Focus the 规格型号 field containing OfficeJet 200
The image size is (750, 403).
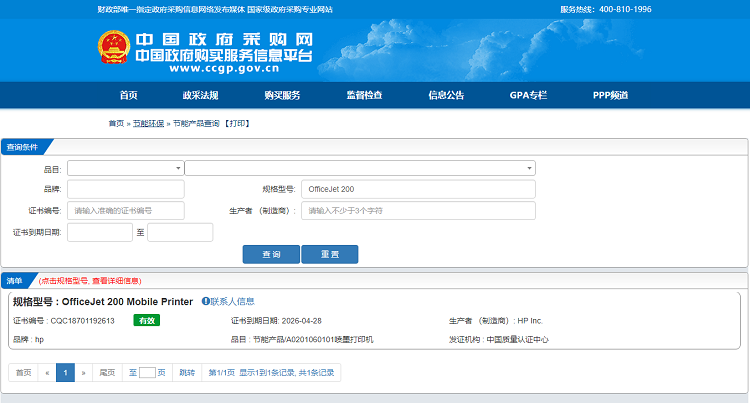[x=418, y=189]
